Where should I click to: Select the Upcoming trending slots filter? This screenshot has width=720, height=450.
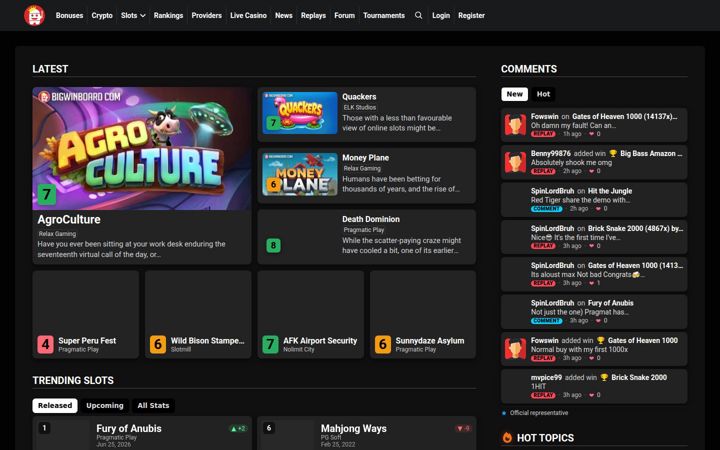pos(105,405)
